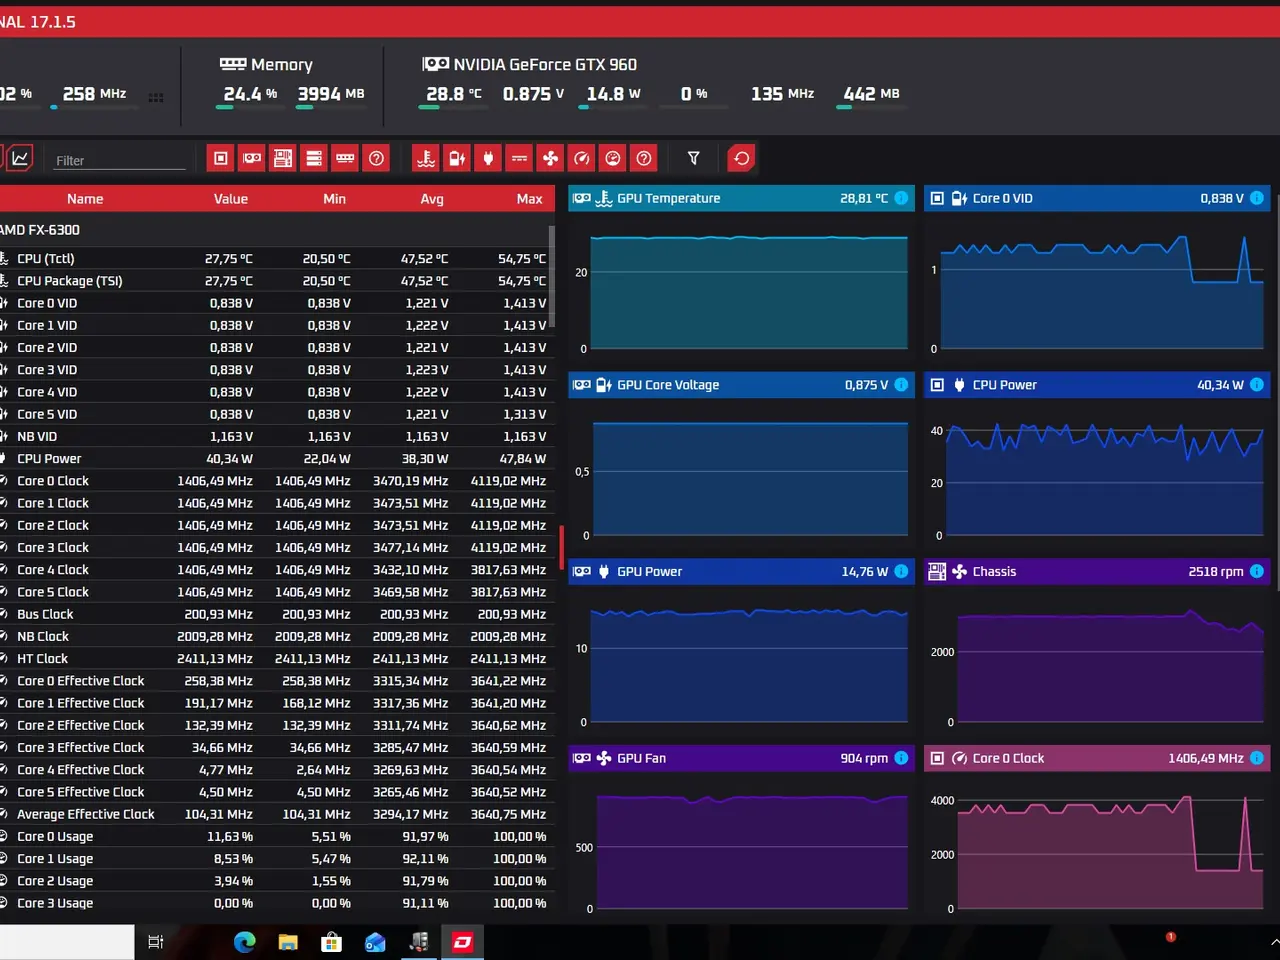Select the NB VID table row
Viewport: 1280px width, 960px height.
tap(275, 437)
